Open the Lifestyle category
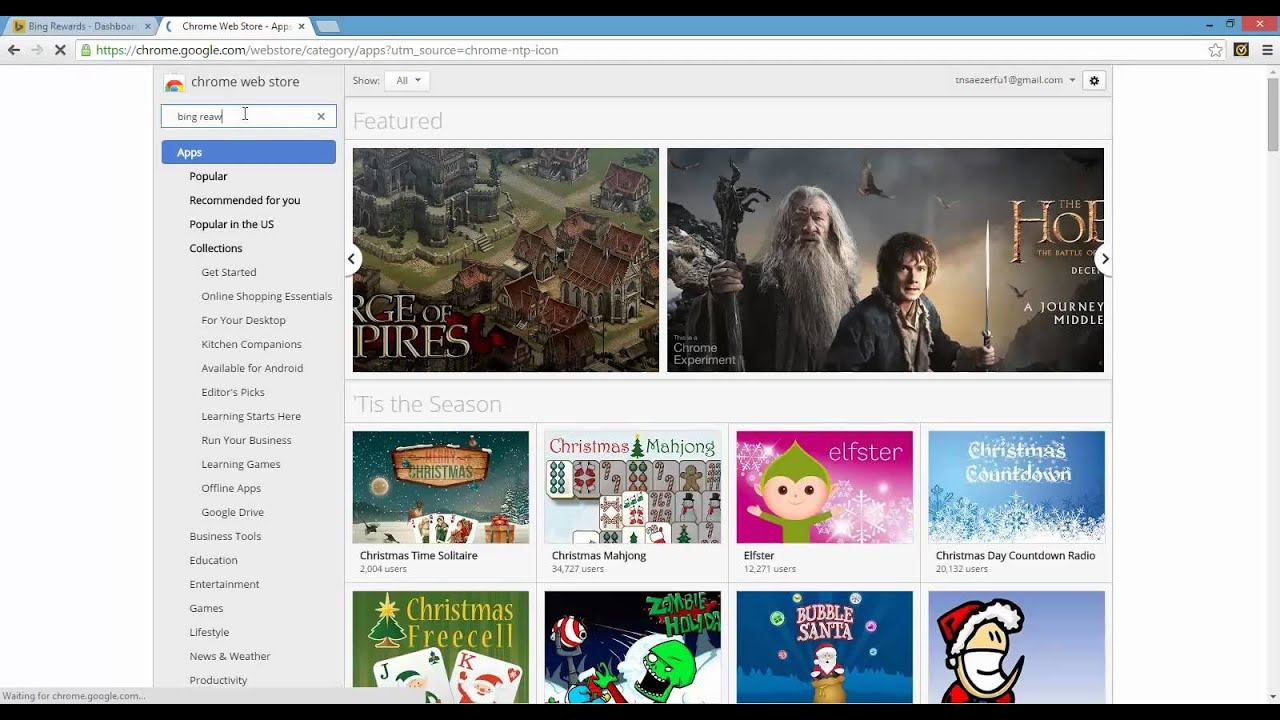Screen dimensions: 1280x720 coord(209,632)
